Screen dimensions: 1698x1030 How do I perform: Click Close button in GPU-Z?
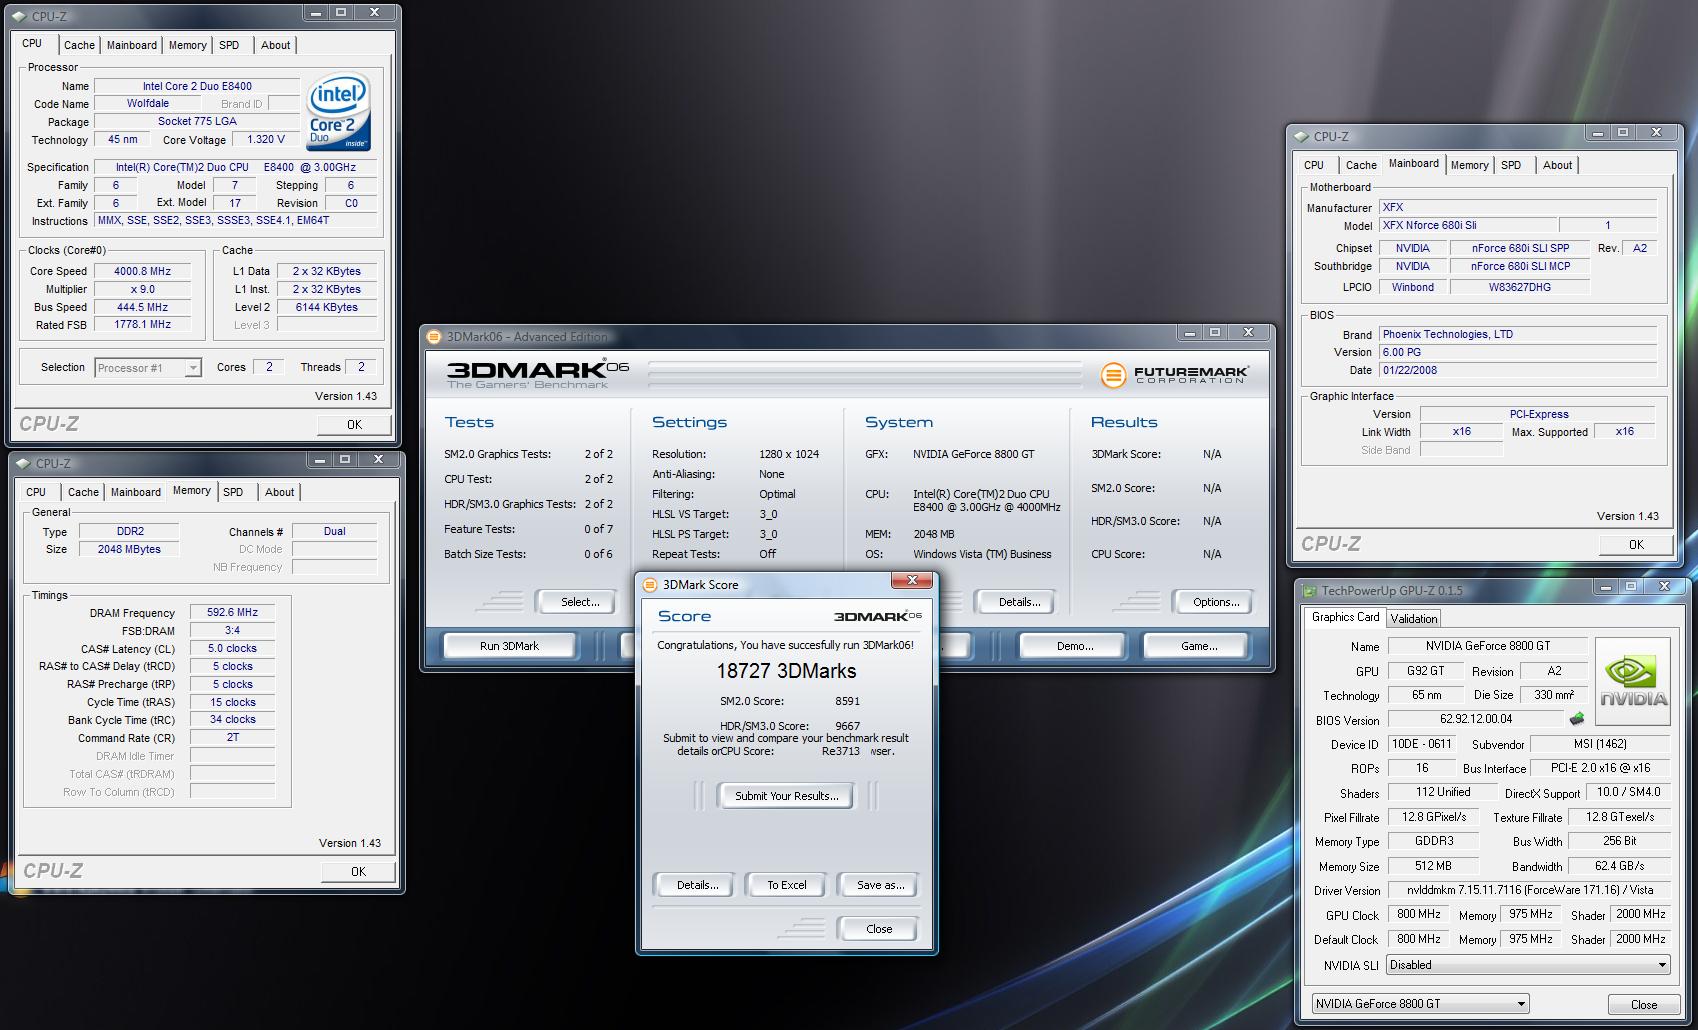pos(1643,1005)
